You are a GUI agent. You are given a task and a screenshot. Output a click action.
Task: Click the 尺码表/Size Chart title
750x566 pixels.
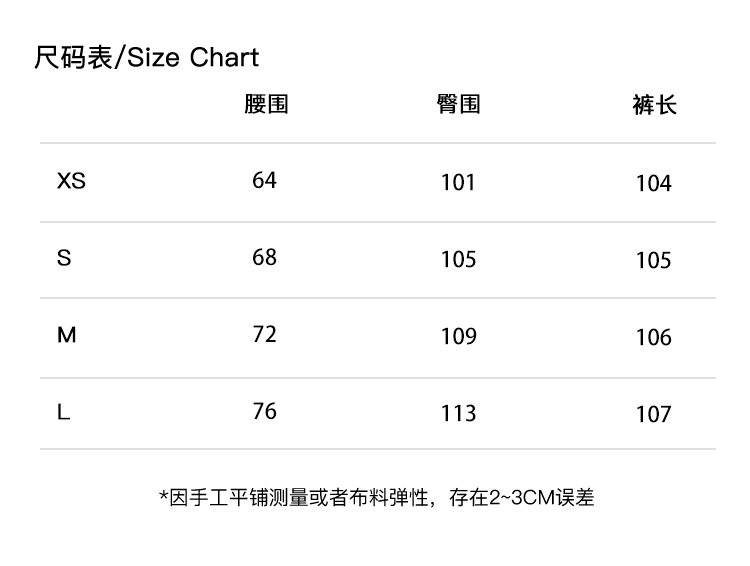146,57
